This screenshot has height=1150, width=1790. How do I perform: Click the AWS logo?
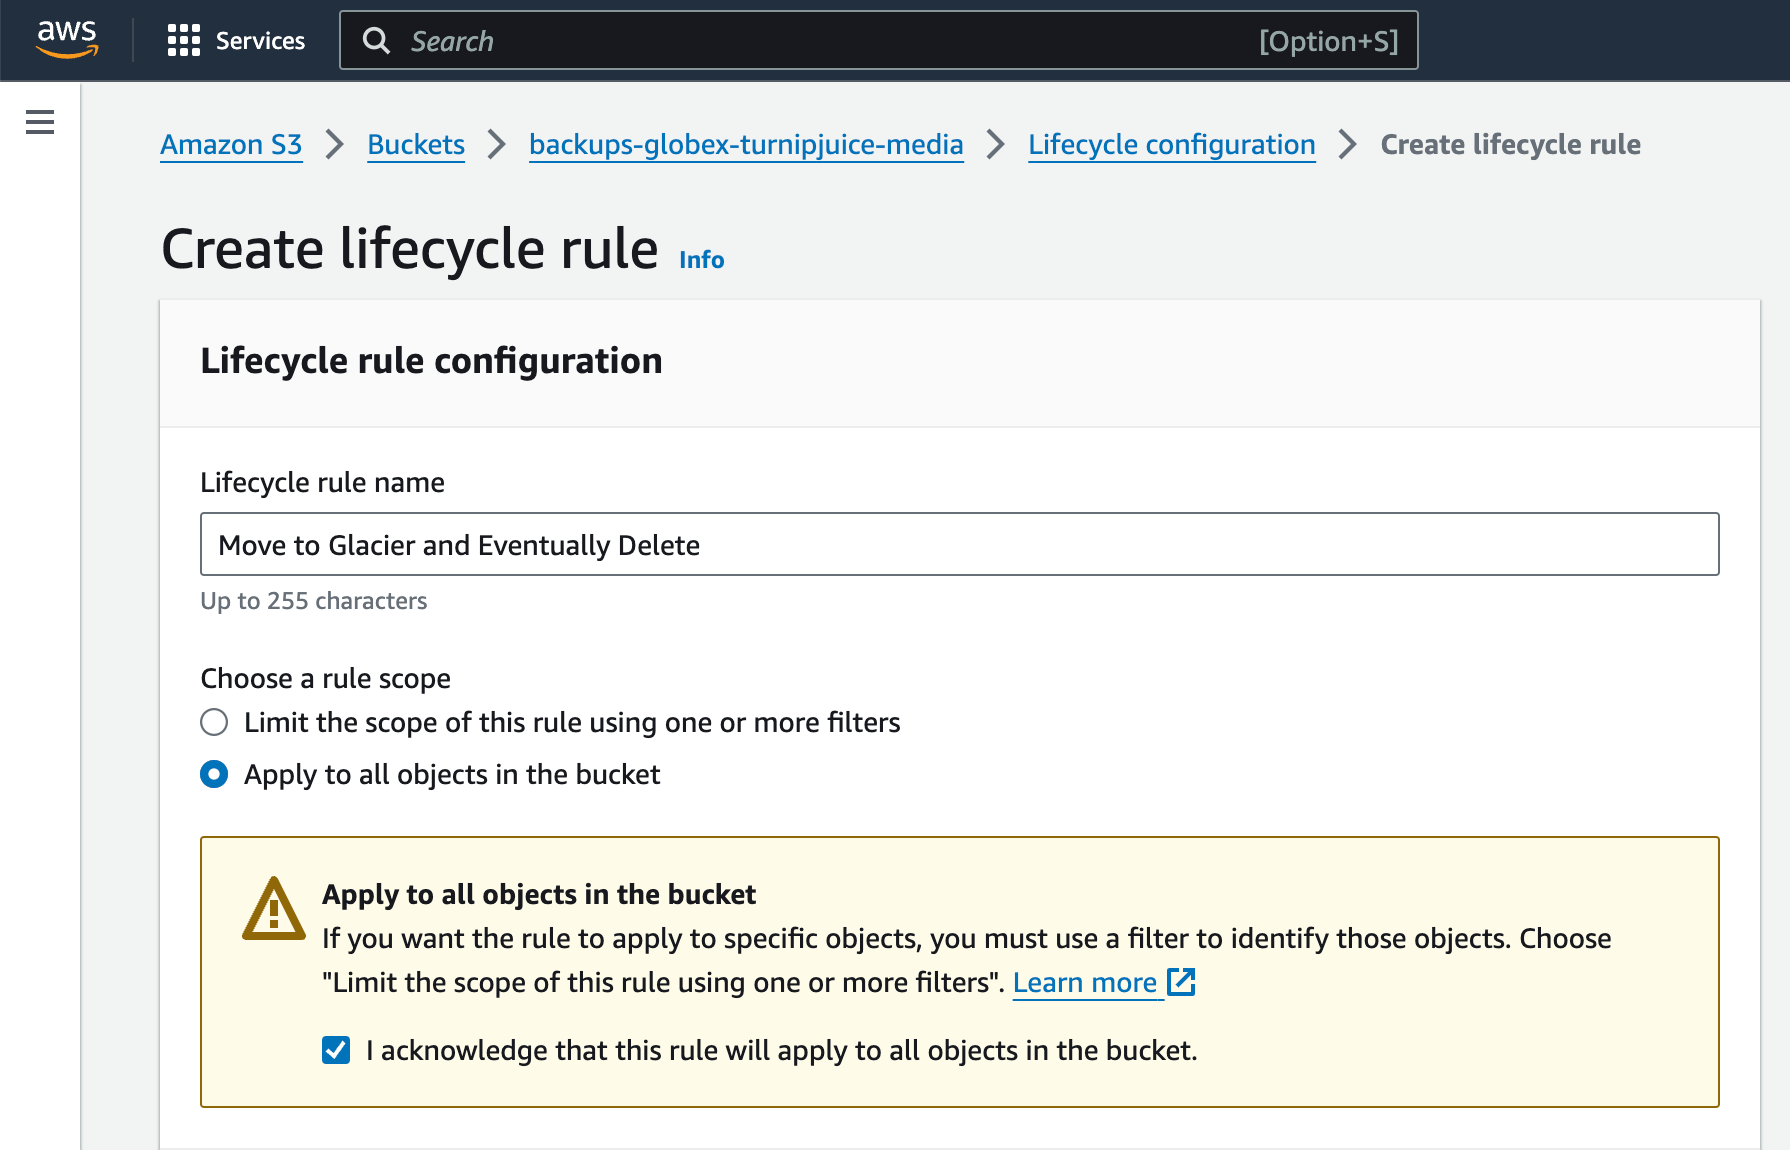[x=66, y=40]
